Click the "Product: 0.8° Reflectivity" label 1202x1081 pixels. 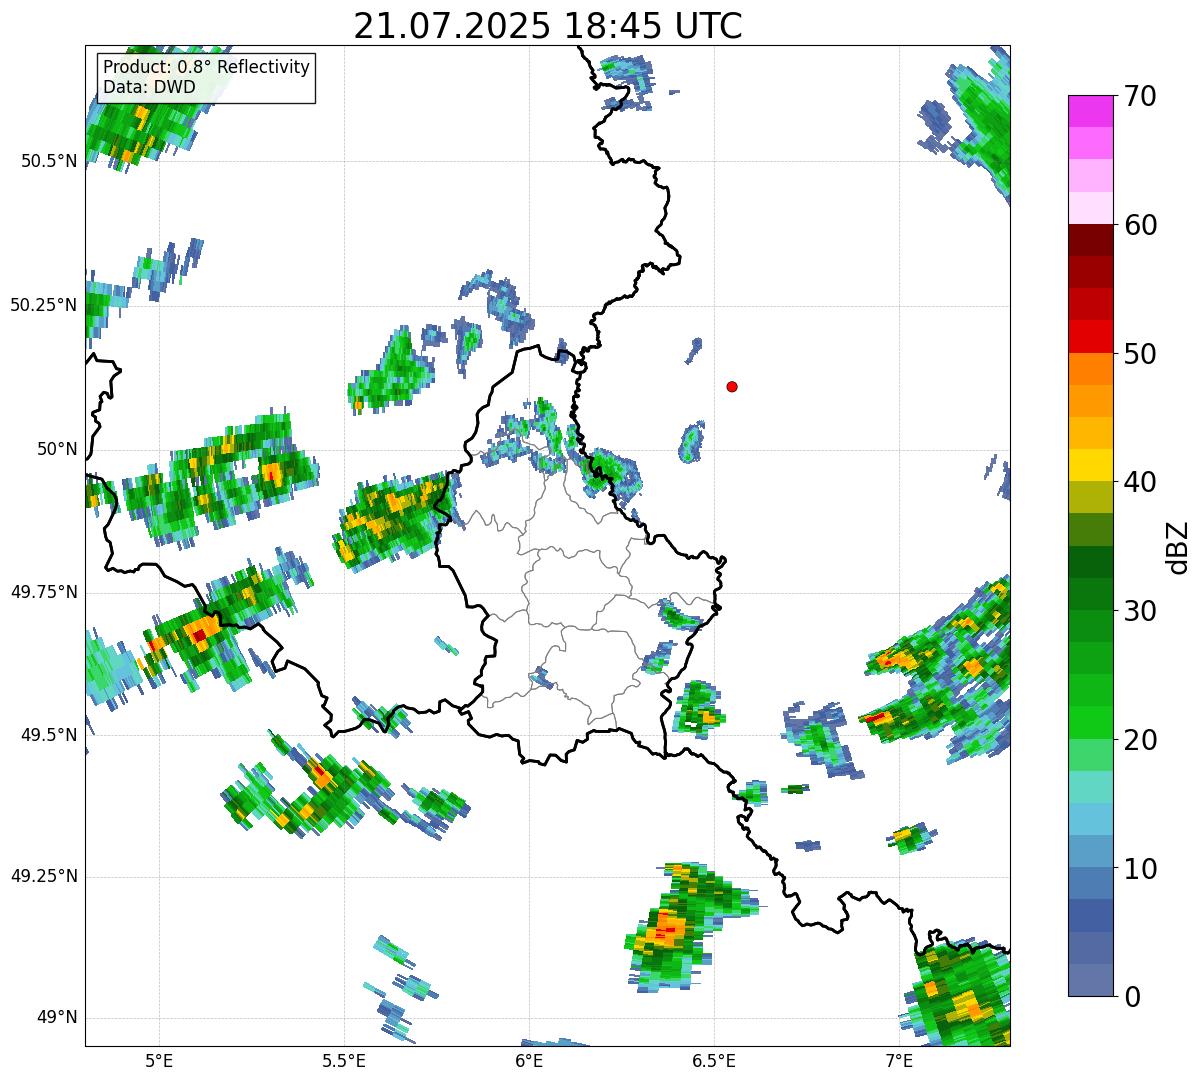[x=207, y=67]
